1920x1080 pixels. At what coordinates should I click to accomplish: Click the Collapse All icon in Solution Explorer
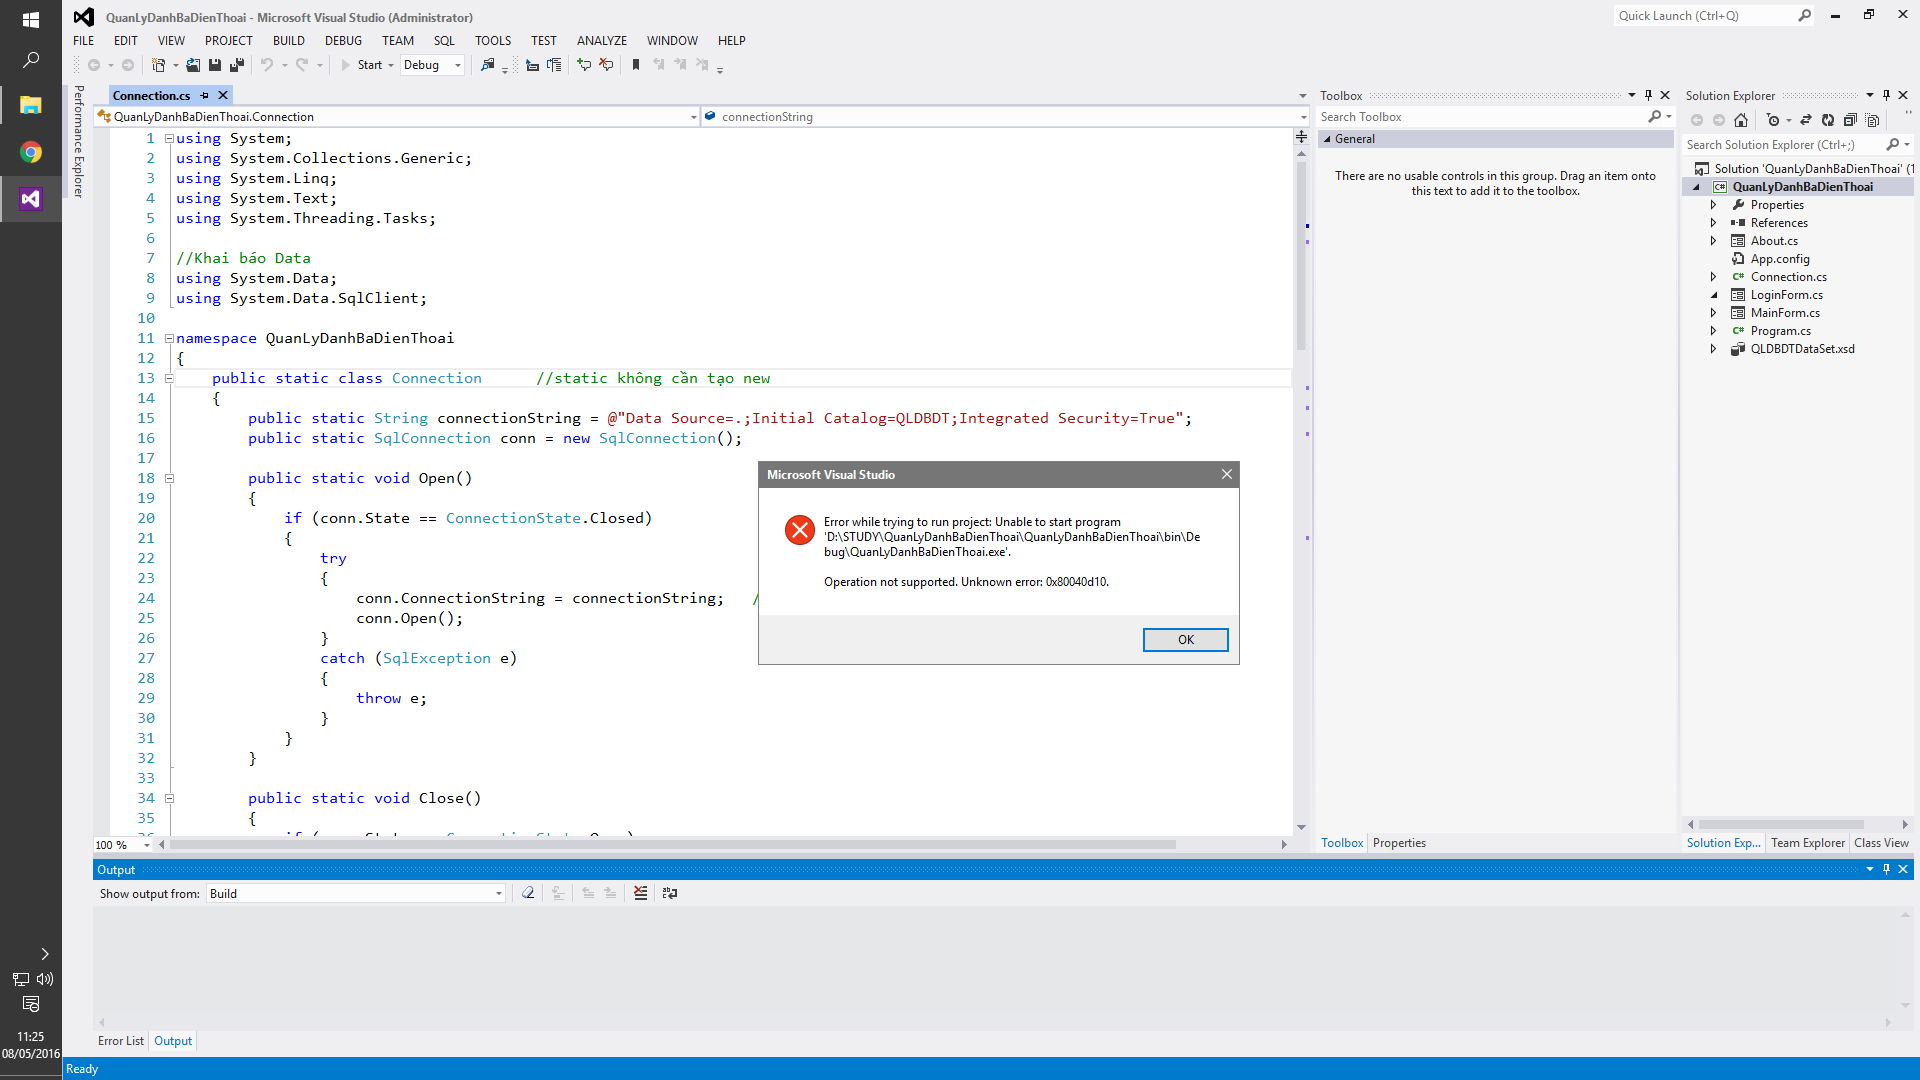[x=1850, y=120]
